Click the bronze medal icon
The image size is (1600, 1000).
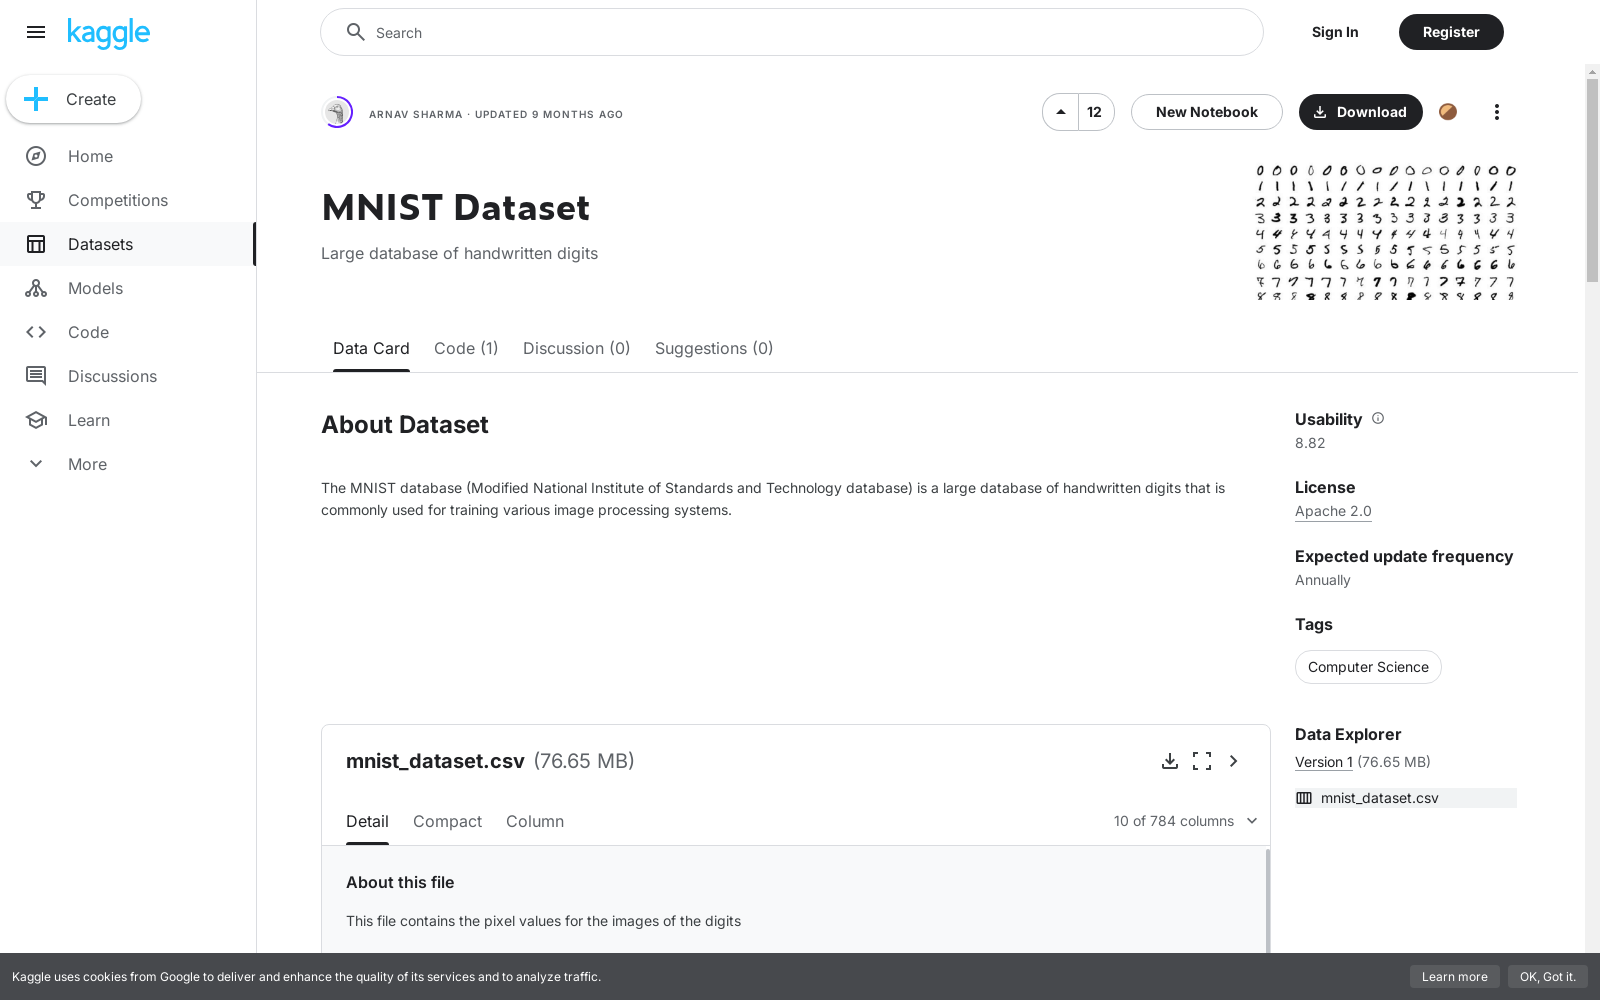click(x=1447, y=112)
